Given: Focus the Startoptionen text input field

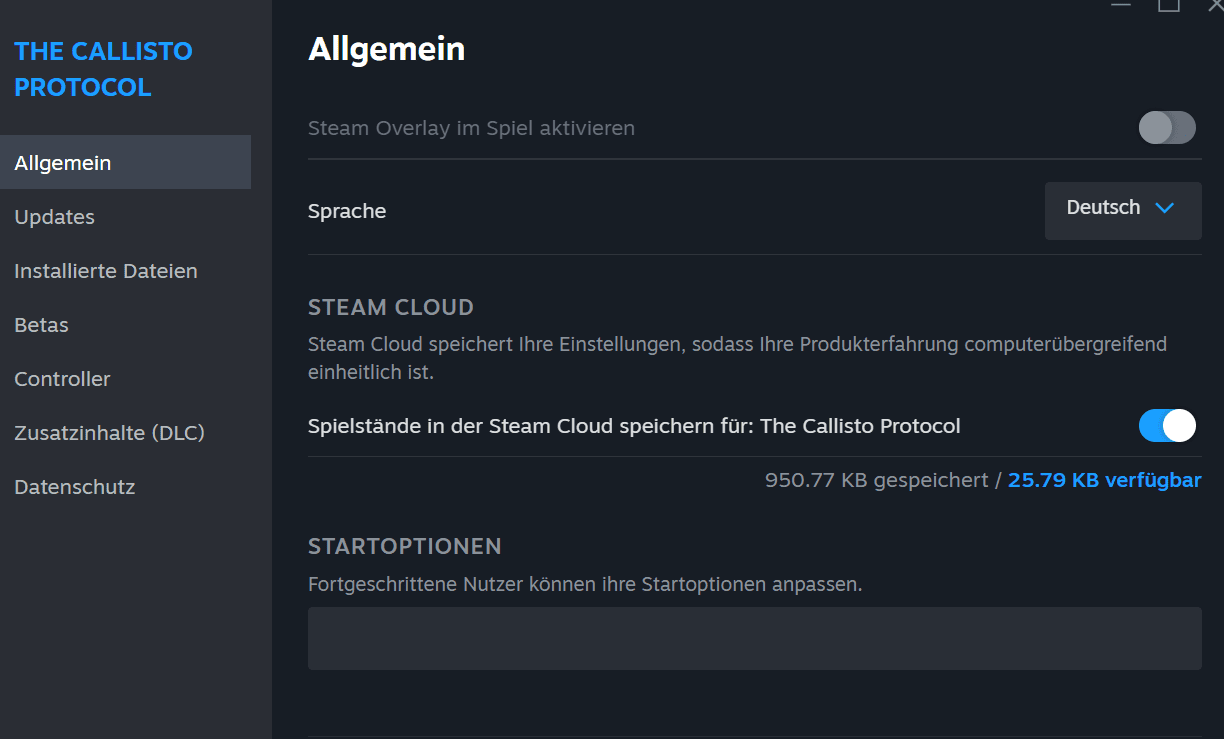Looking at the screenshot, I should click(x=754, y=638).
